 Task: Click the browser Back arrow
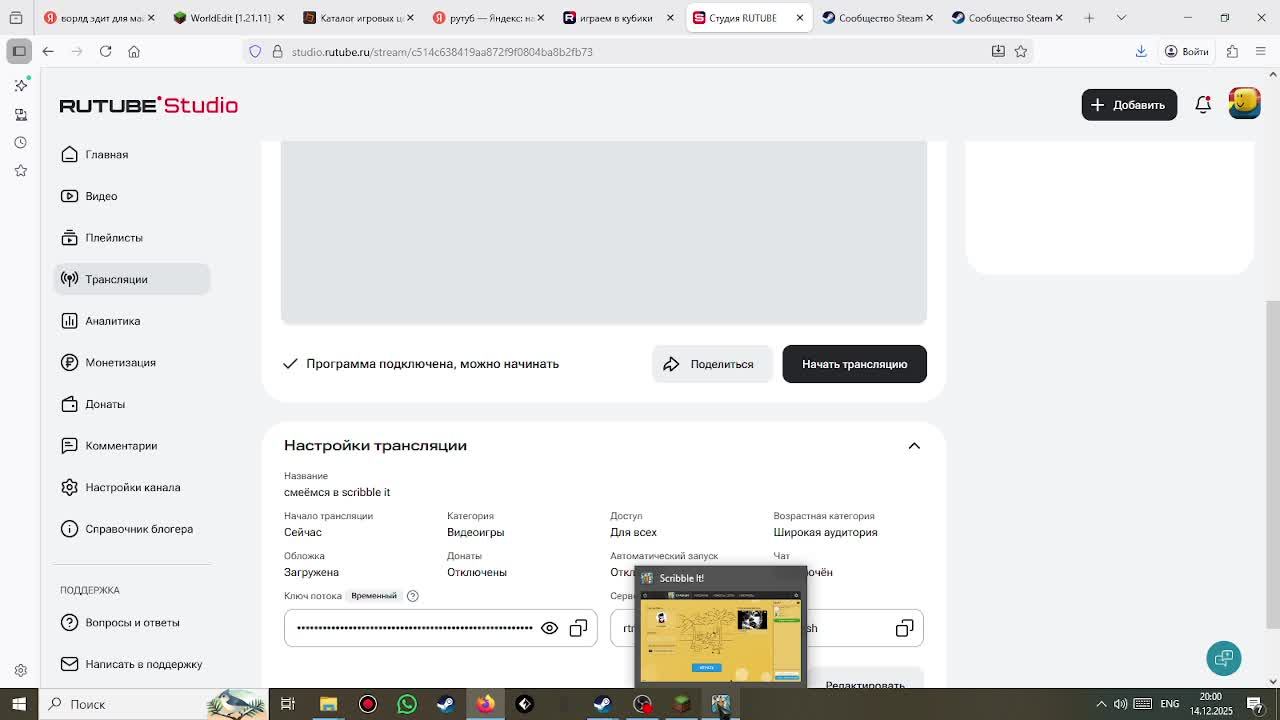pos(48,51)
